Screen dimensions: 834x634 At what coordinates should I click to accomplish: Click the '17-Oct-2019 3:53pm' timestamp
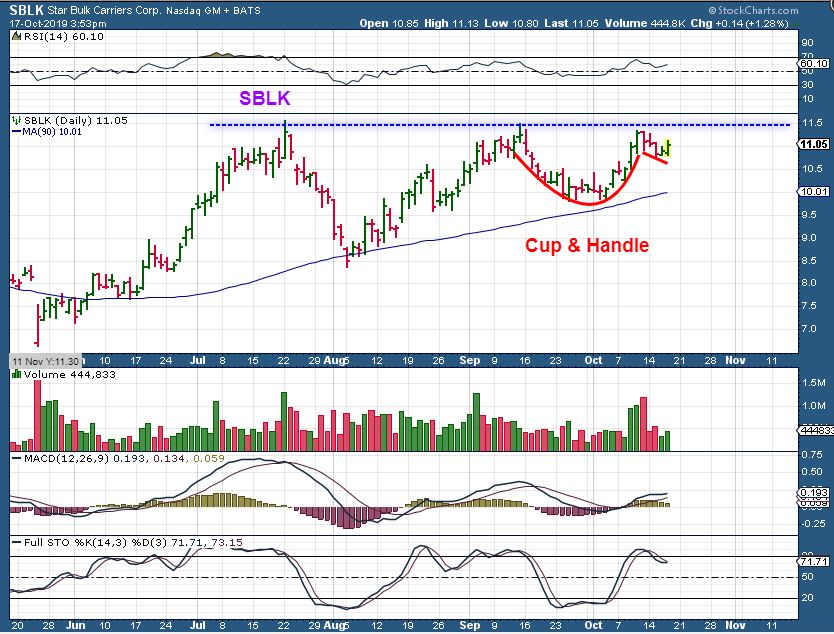(x=58, y=23)
